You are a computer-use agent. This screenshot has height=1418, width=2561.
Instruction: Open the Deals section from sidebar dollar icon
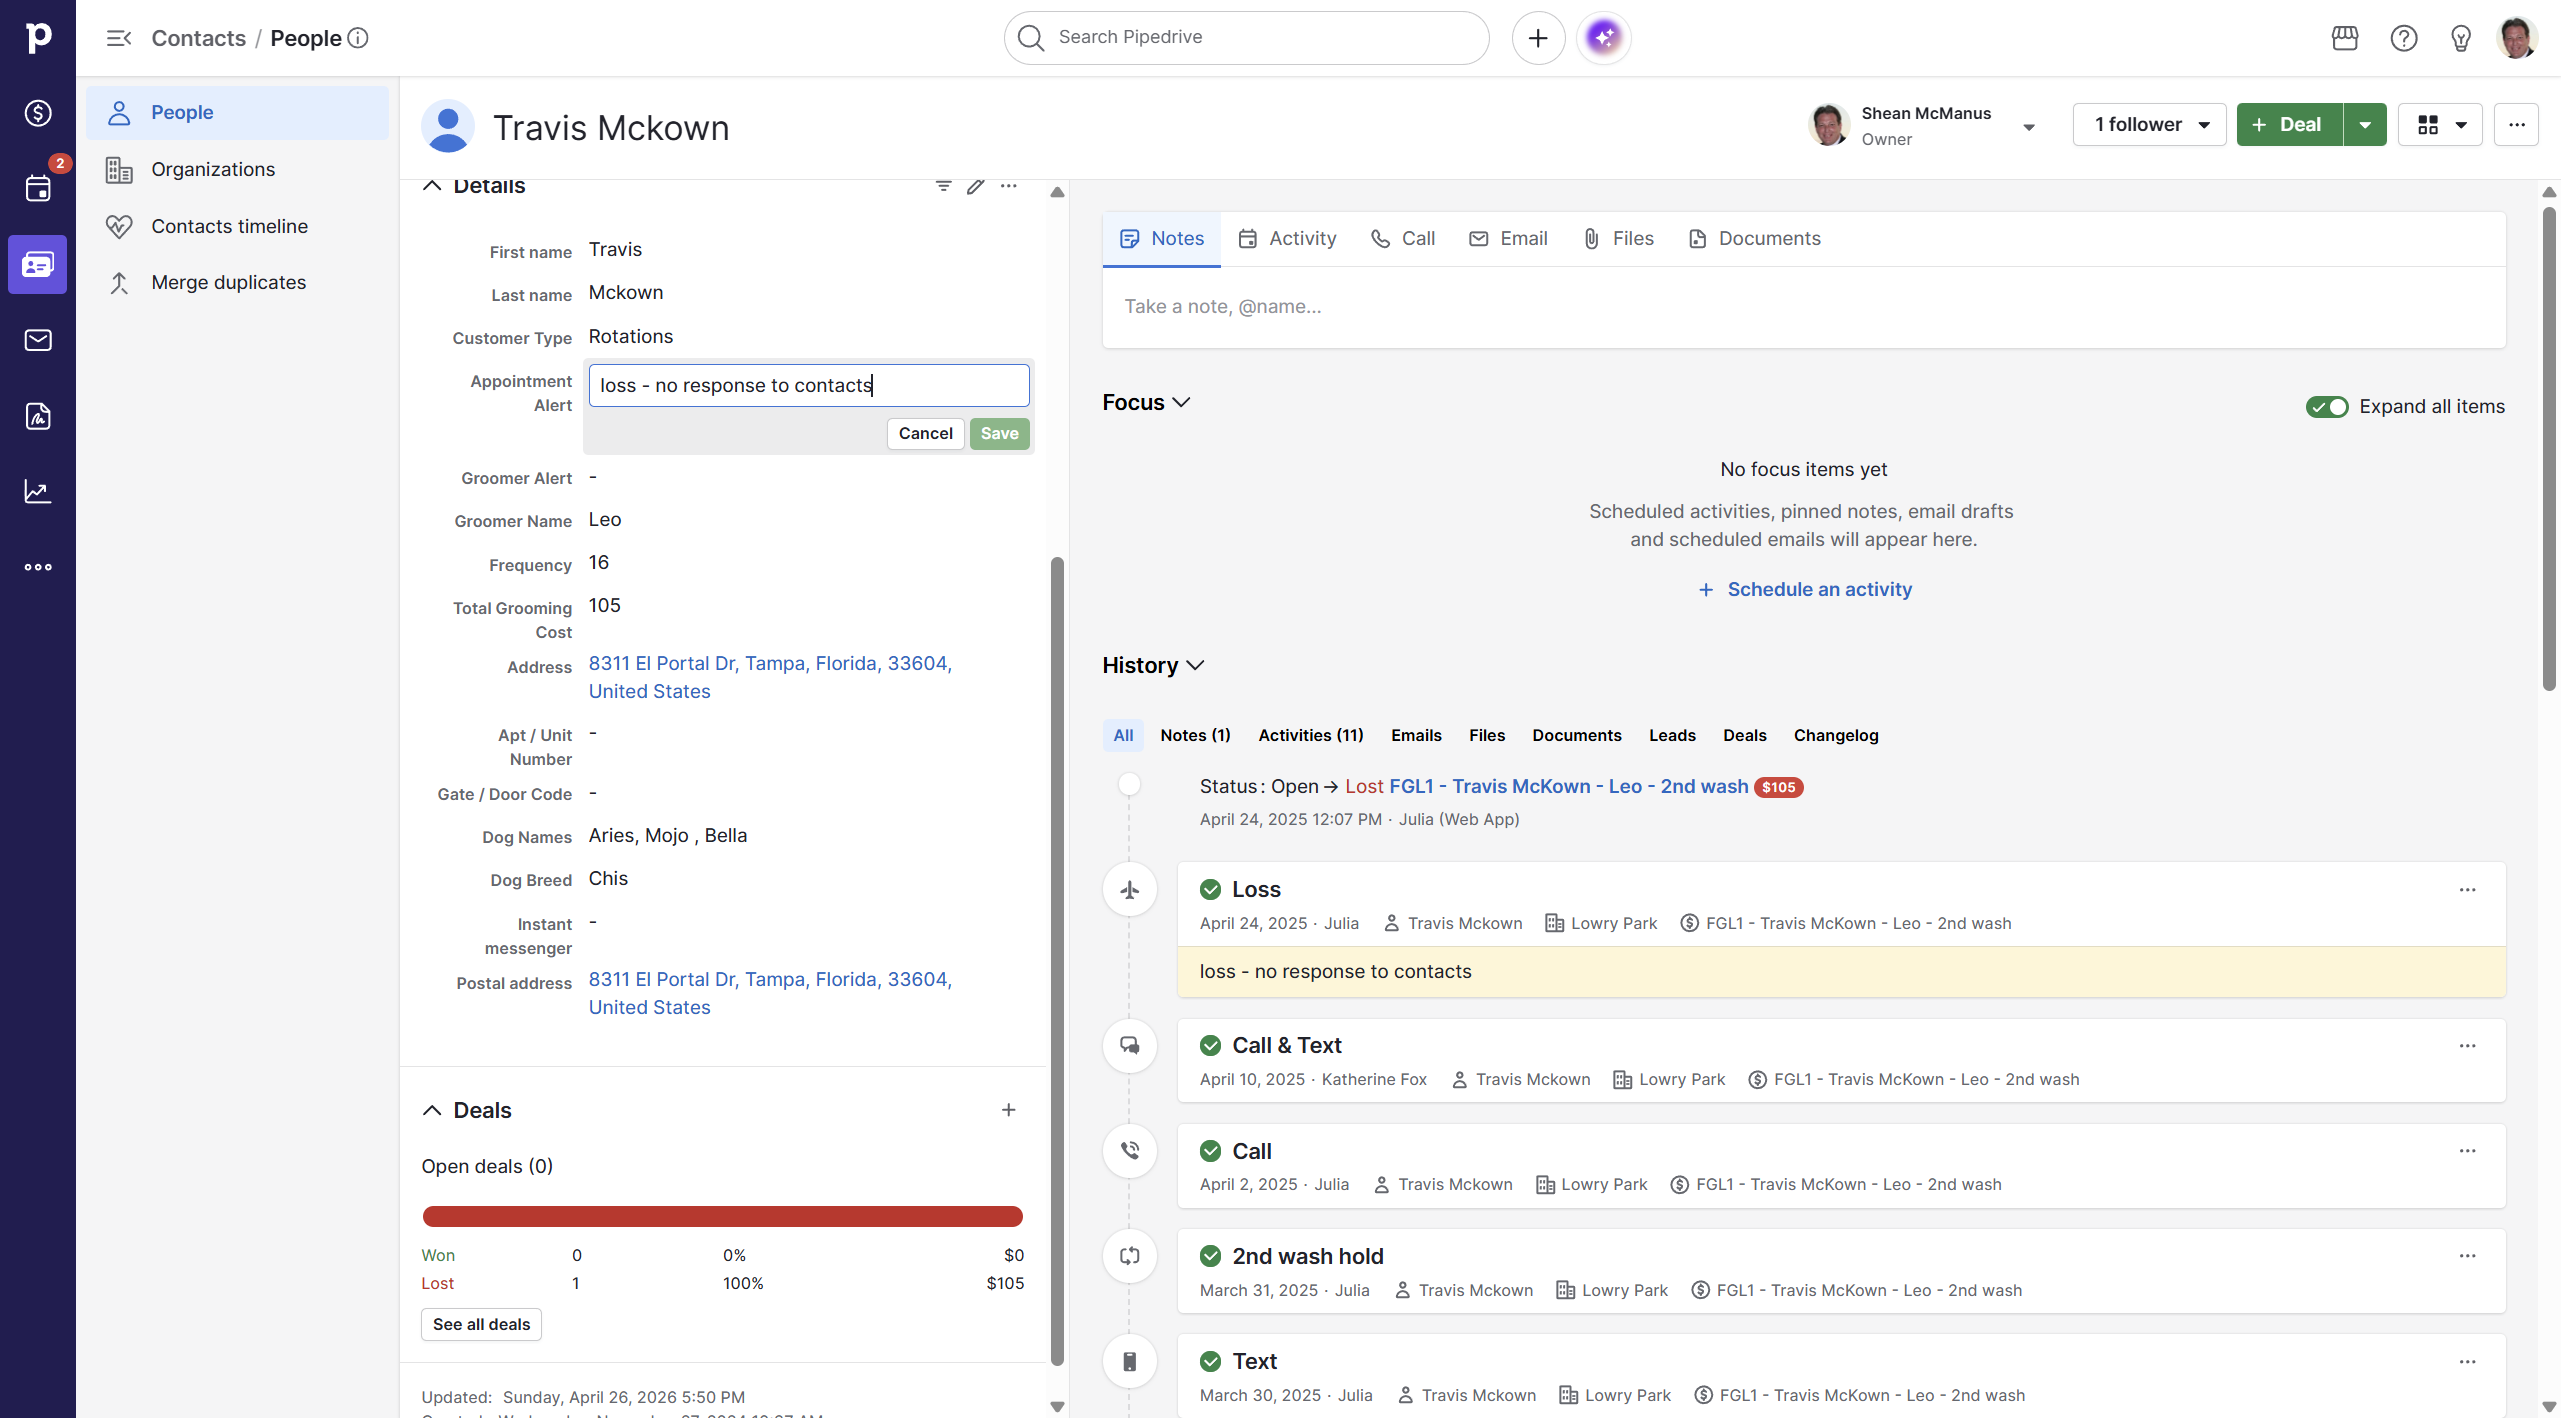(38, 113)
